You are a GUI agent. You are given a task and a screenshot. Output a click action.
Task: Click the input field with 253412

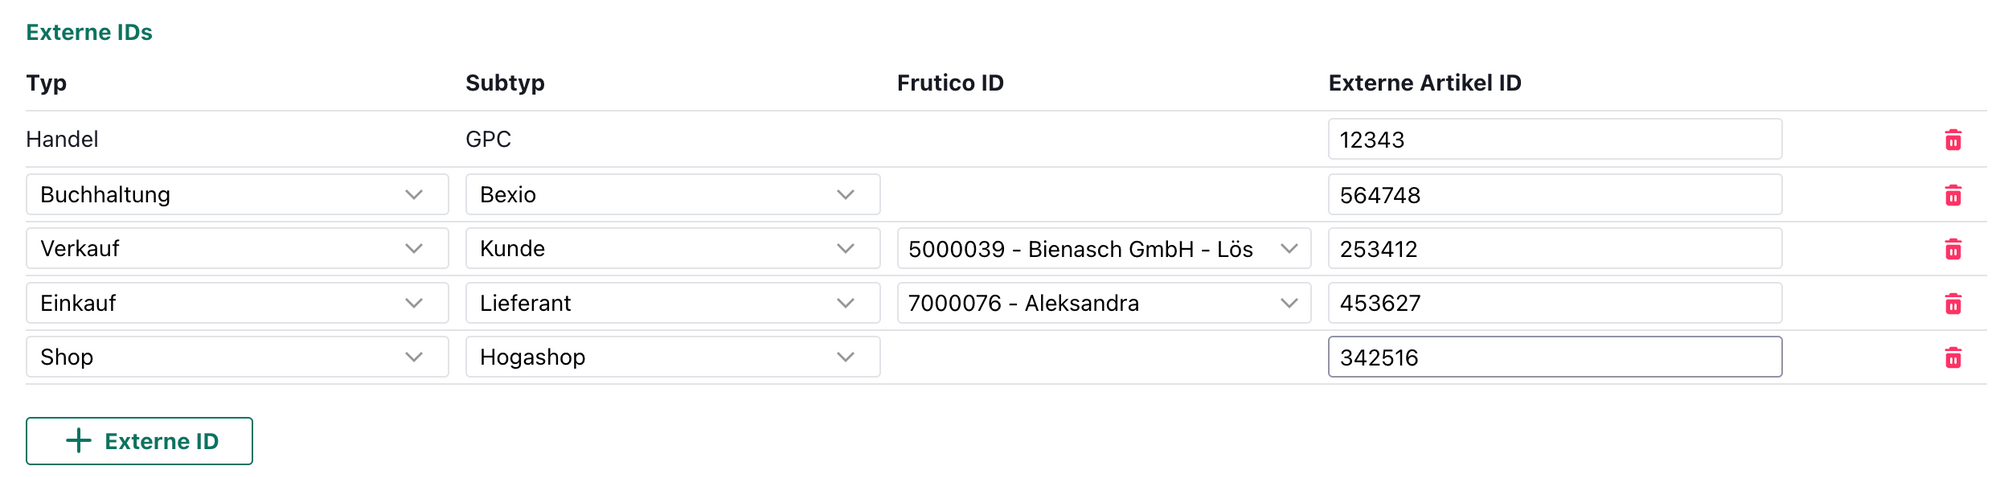[x=1554, y=249]
